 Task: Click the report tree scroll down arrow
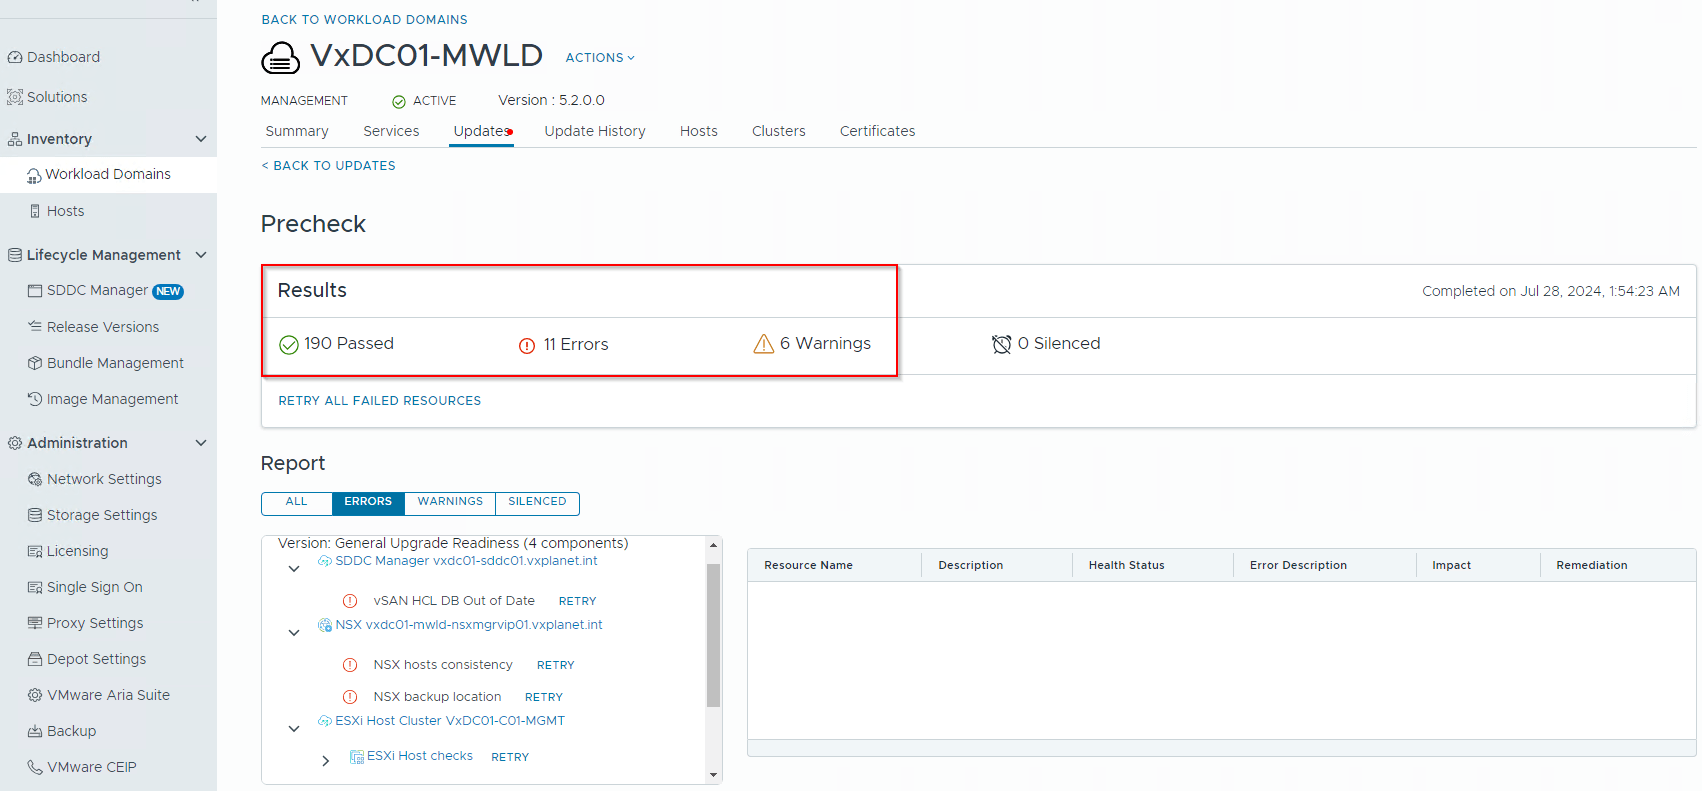point(713,775)
